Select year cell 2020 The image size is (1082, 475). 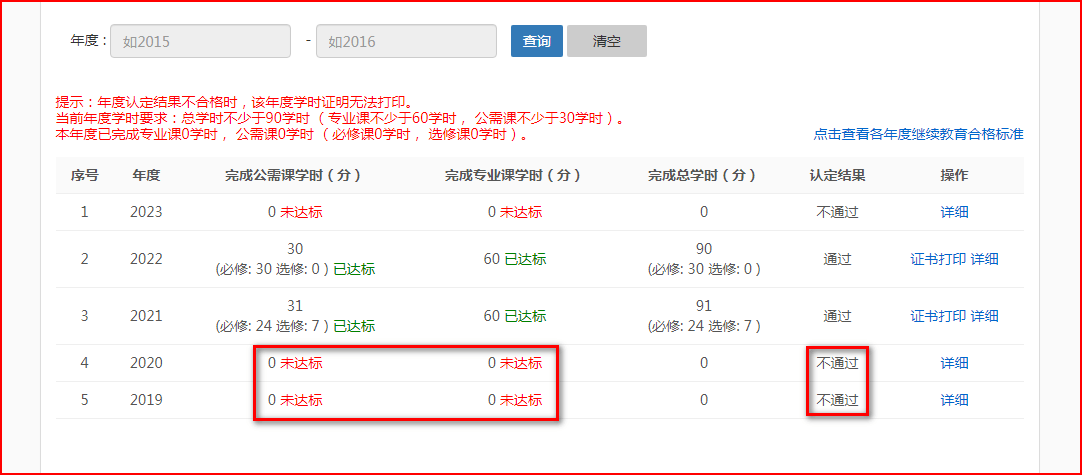[146, 362]
